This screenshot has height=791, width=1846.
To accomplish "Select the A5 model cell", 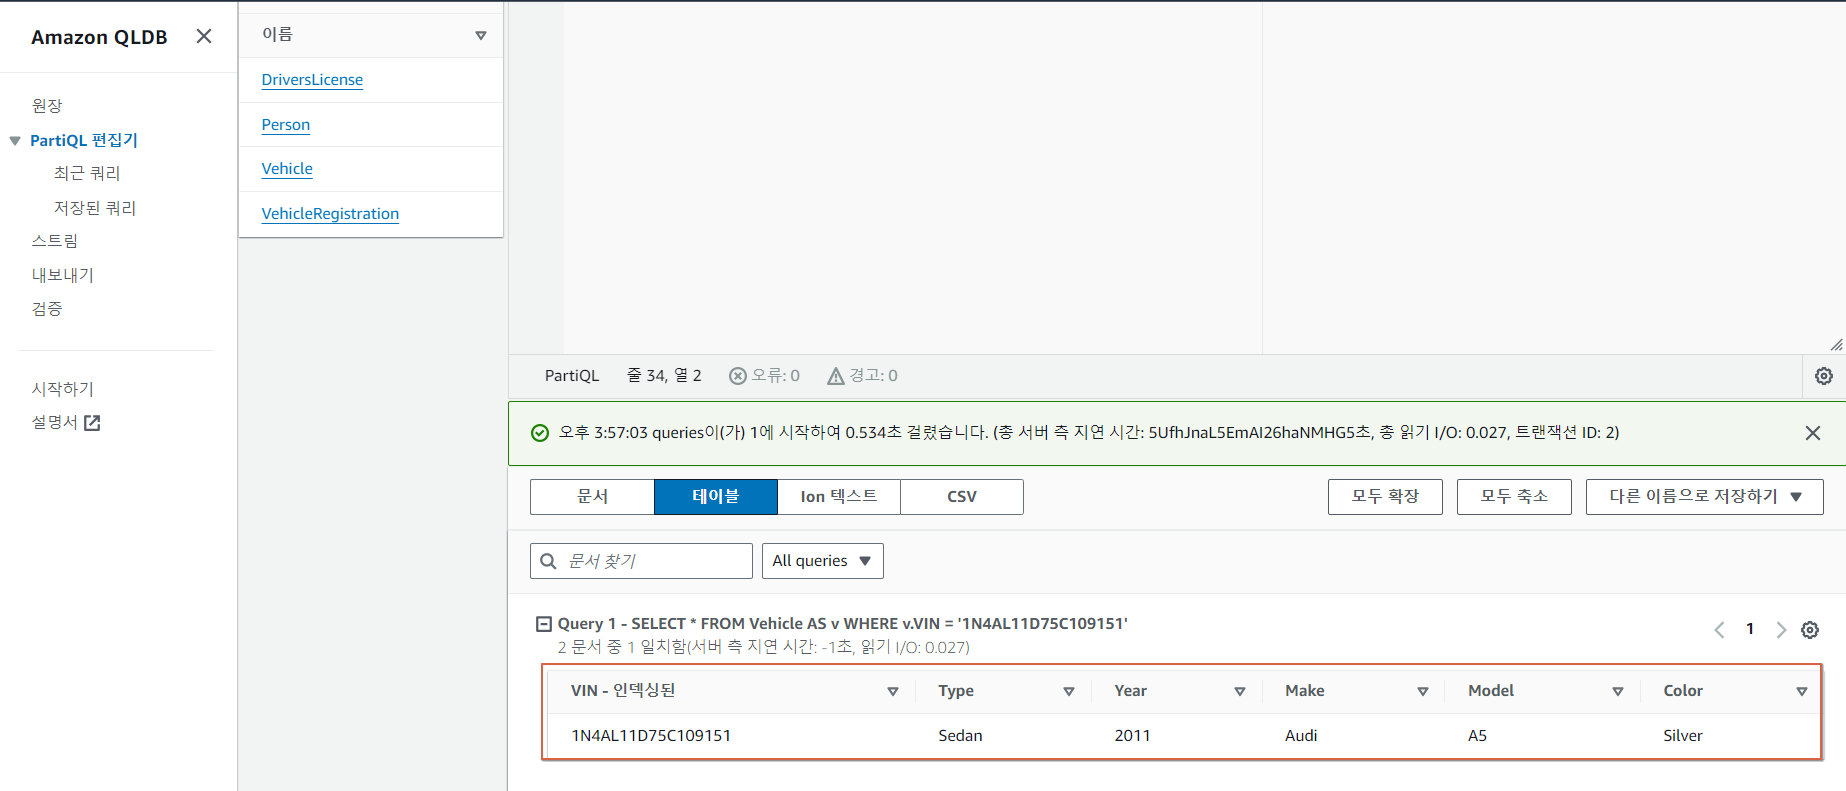I will click(x=1477, y=736).
